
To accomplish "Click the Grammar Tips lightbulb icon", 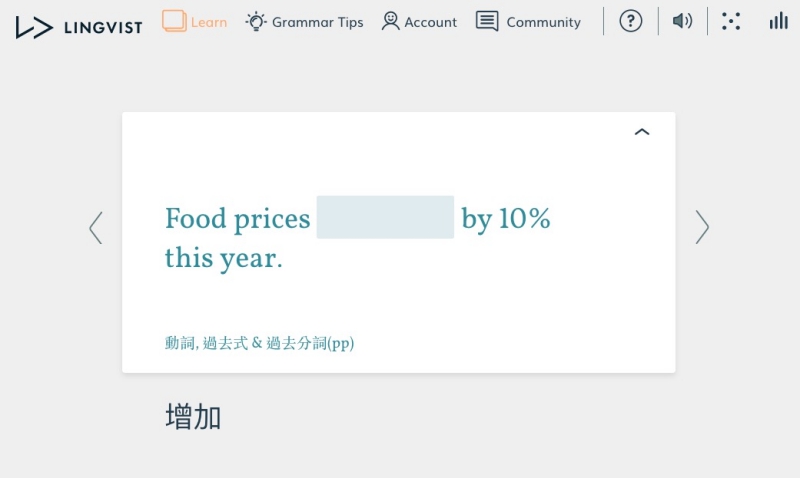I will [256, 21].
